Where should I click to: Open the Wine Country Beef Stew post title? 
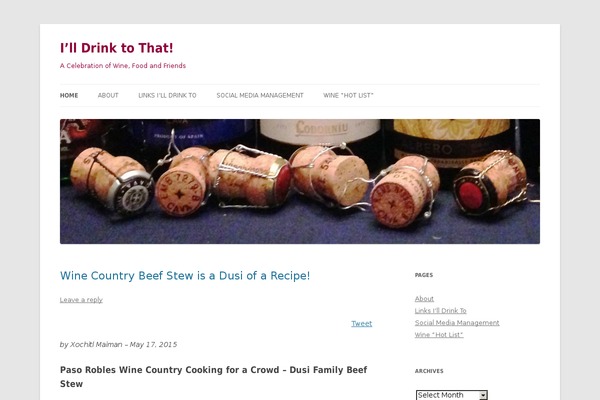[x=185, y=276]
